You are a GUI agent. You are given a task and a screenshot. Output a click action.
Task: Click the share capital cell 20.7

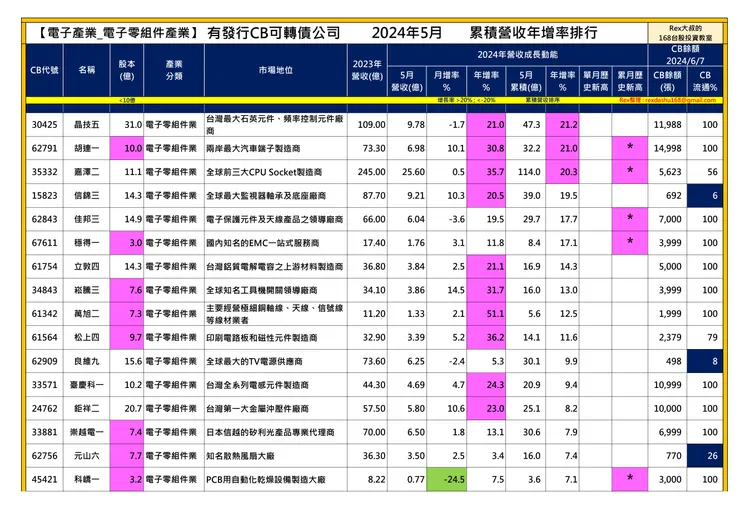point(127,408)
